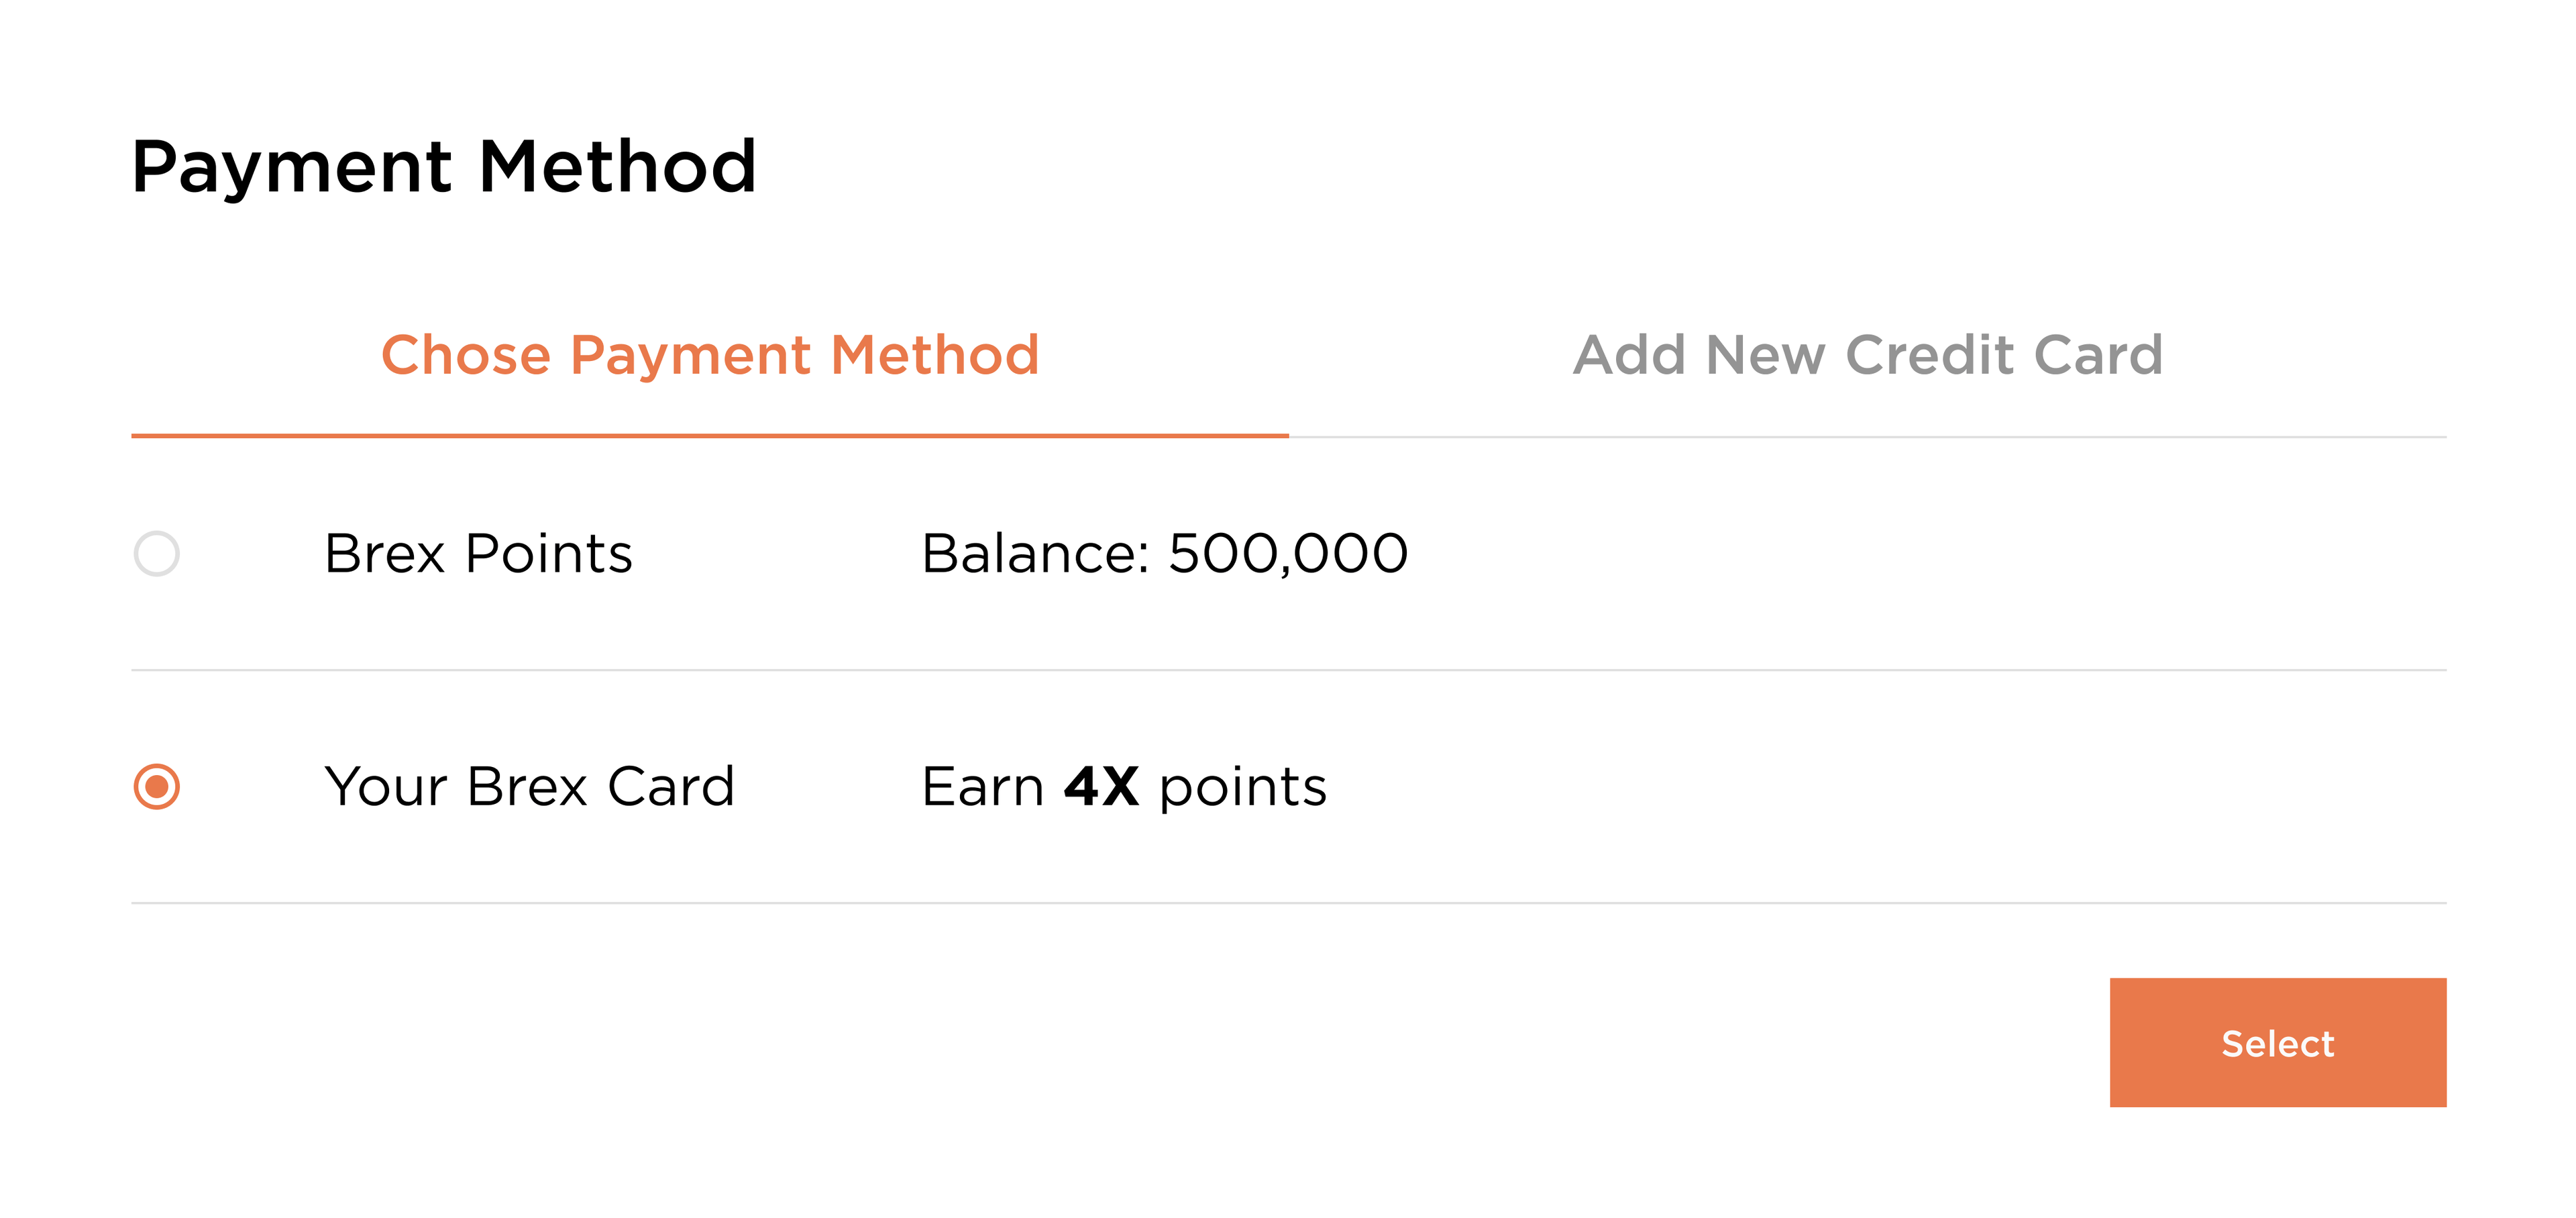
Task: Open the Chose Payment Method tab
Action: point(710,355)
